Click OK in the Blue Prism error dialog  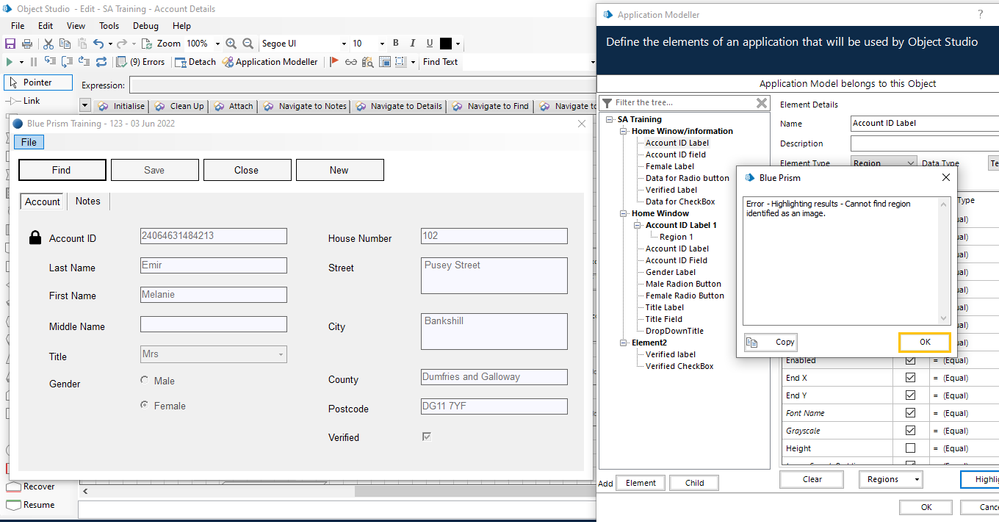coord(924,342)
